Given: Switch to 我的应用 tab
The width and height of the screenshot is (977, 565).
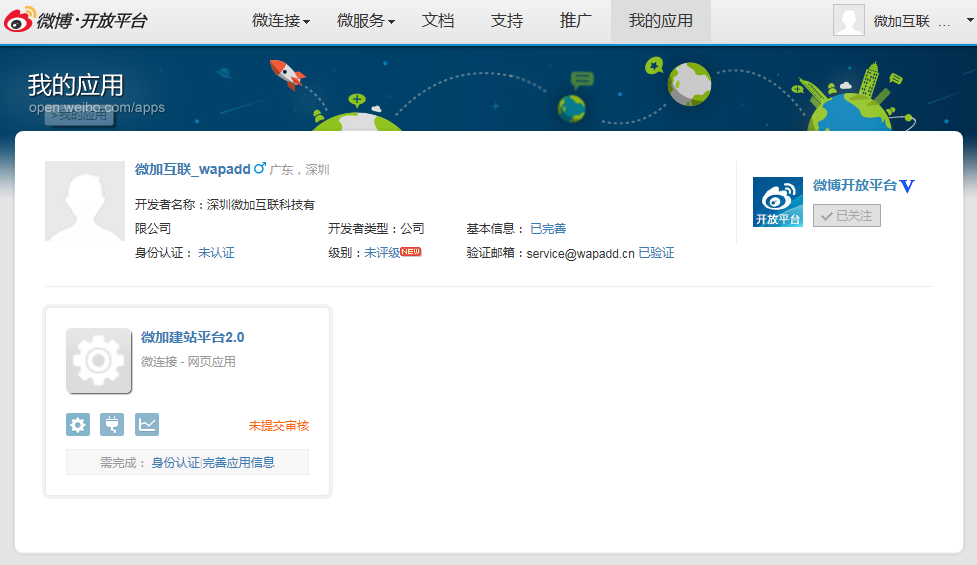Looking at the screenshot, I should point(660,21).
